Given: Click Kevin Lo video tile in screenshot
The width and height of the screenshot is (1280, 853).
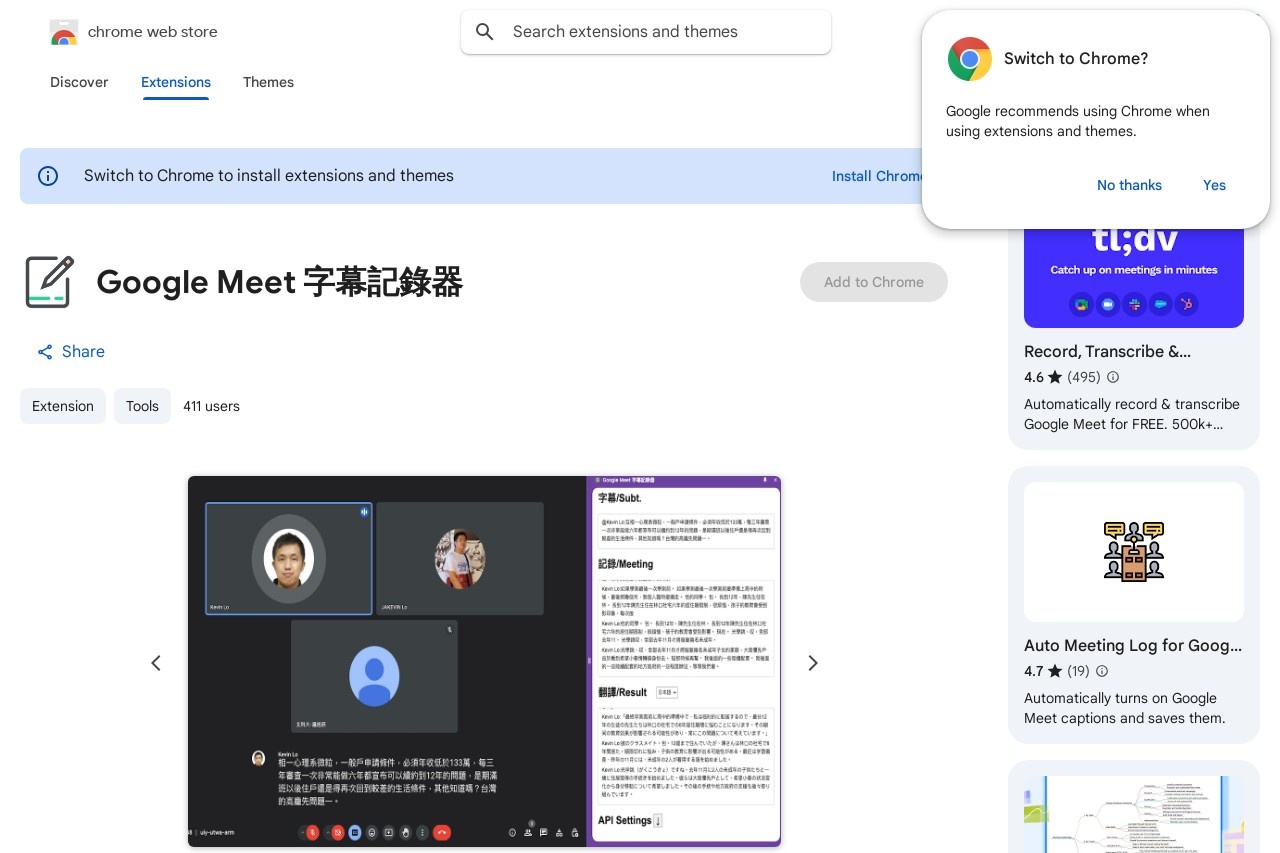Looking at the screenshot, I should [x=289, y=558].
